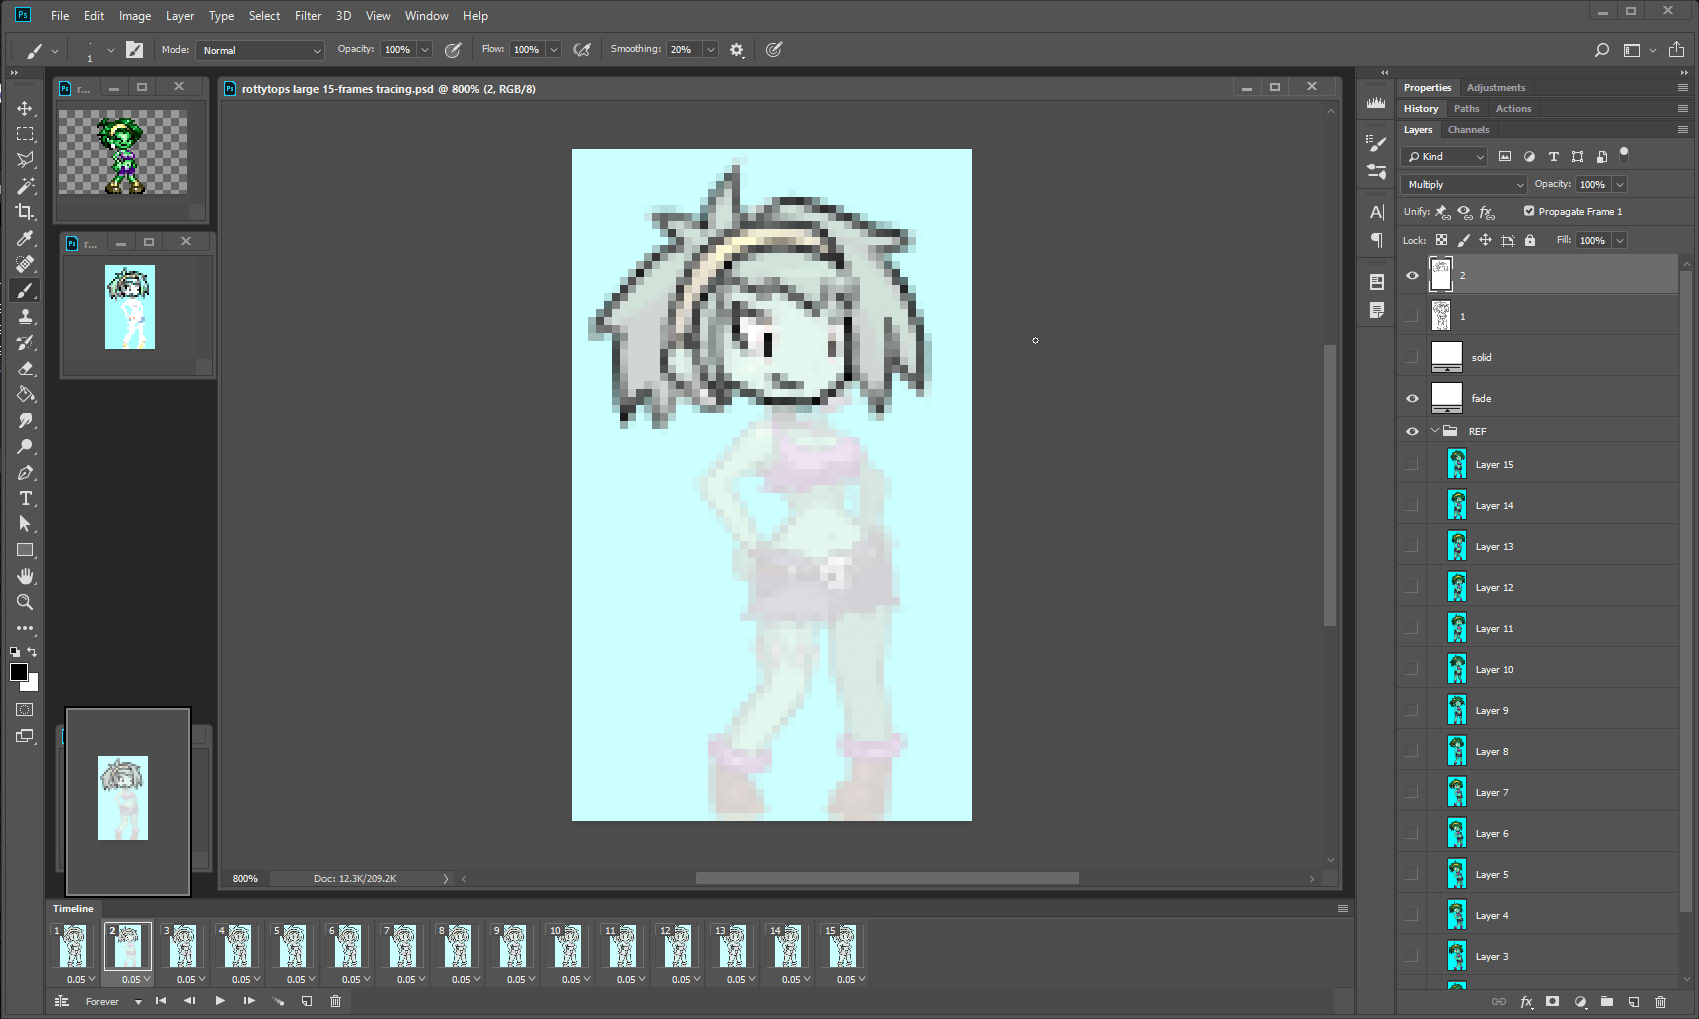Open the brush Mode dropdown
This screenshot has height=1019, width=1699.
tap(260, 50)
